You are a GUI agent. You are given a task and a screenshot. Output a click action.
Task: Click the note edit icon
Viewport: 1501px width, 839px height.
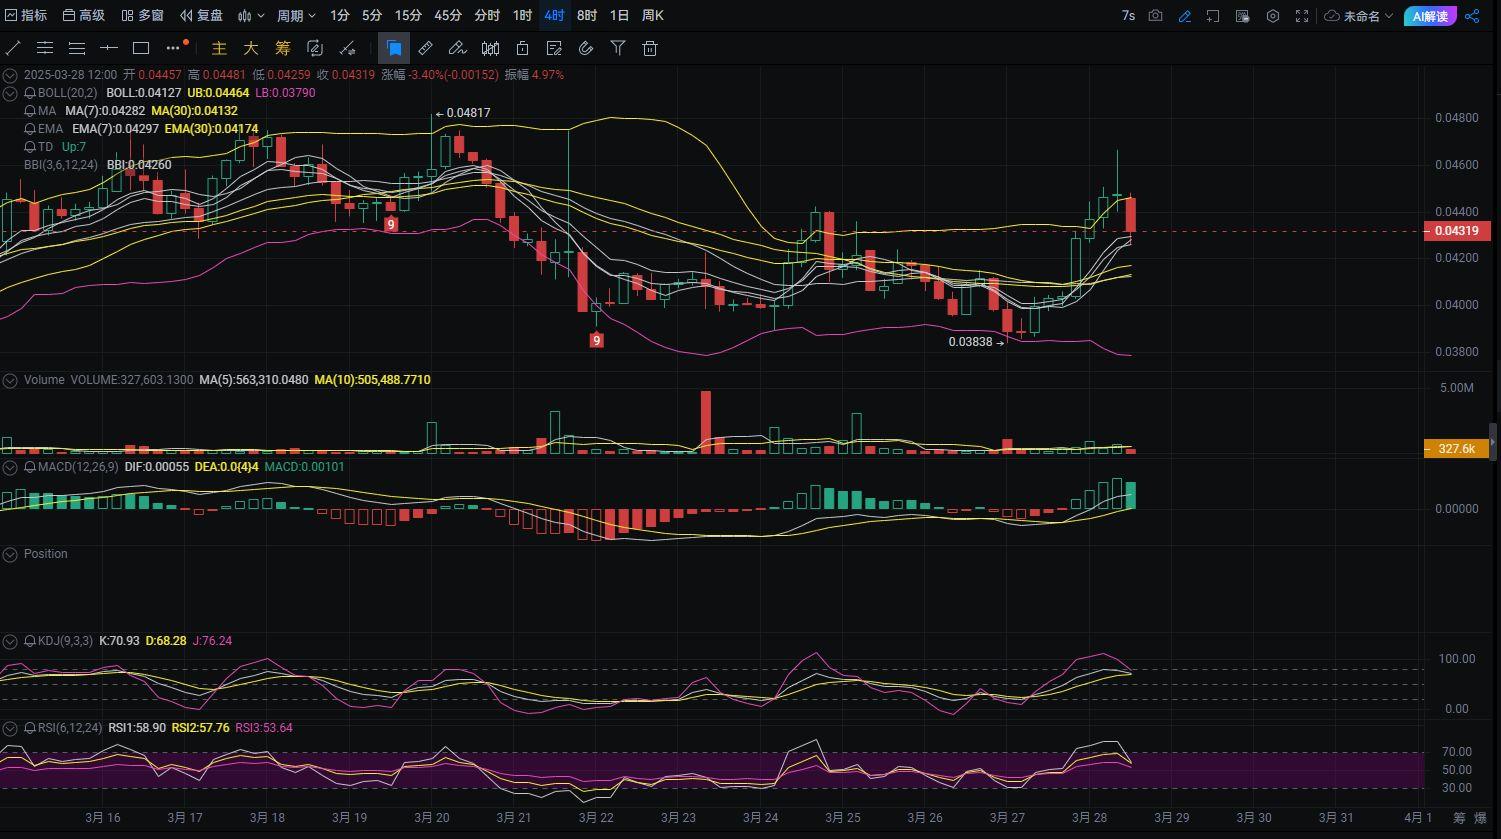tap(554, 48)
